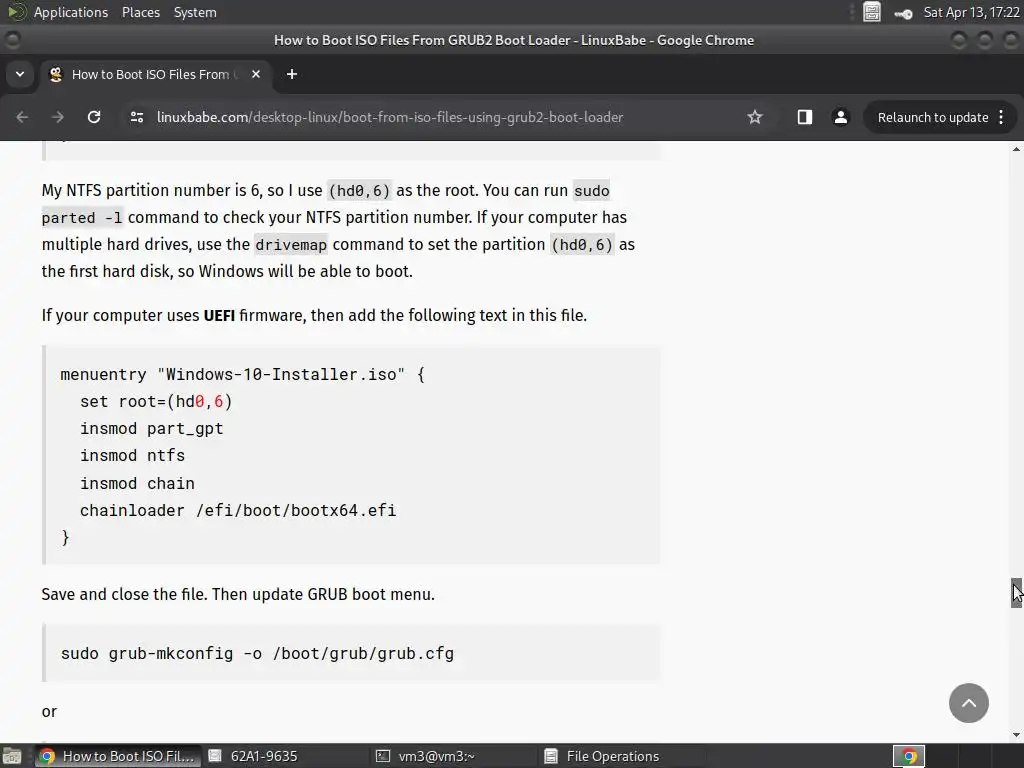1024x768 pixels.
Task: Open Chrome three-dot menu
Action: pyautogui.click(x=1001, y=117)
